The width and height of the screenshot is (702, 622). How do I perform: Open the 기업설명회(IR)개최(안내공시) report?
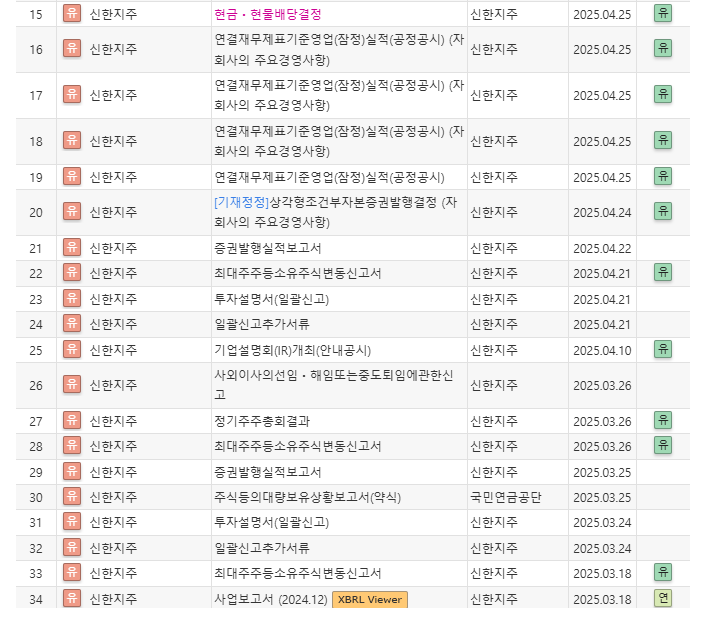coord(292,350)
